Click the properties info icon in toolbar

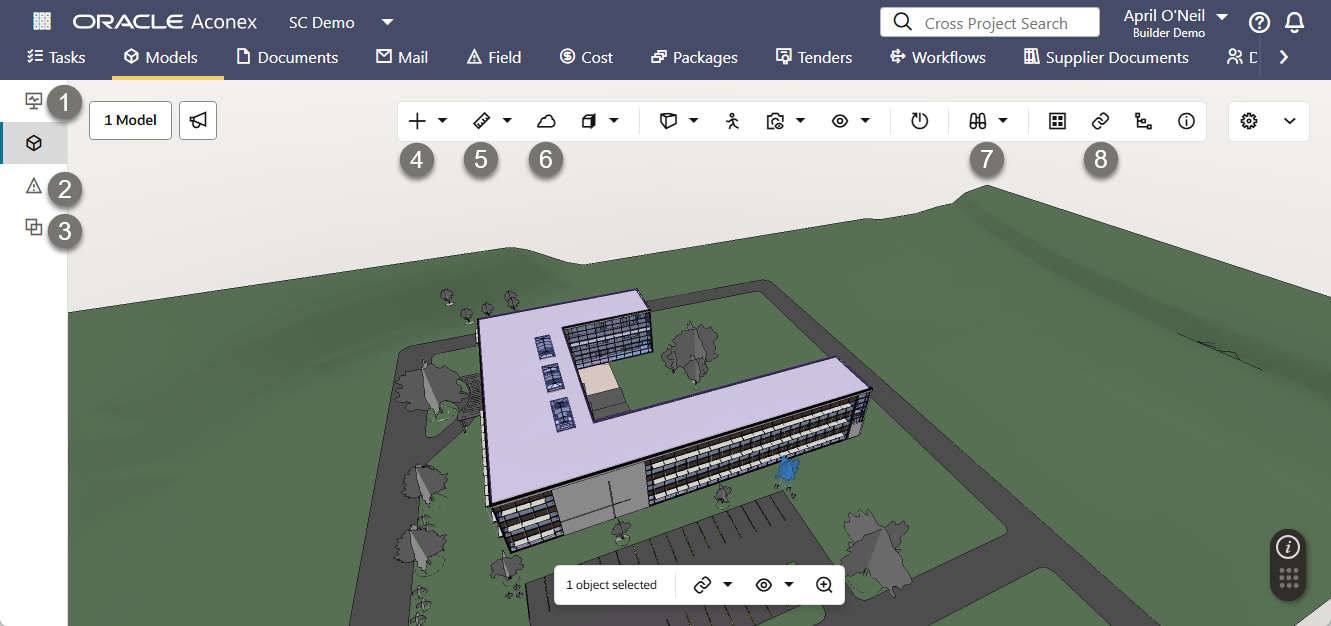(1186, 121)
